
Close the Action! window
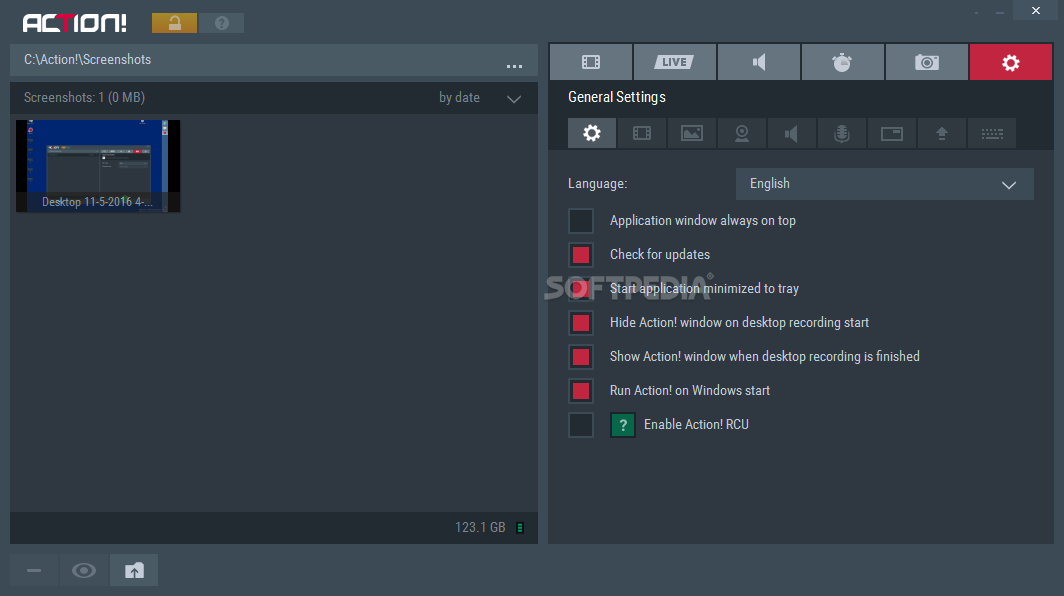1036,10
